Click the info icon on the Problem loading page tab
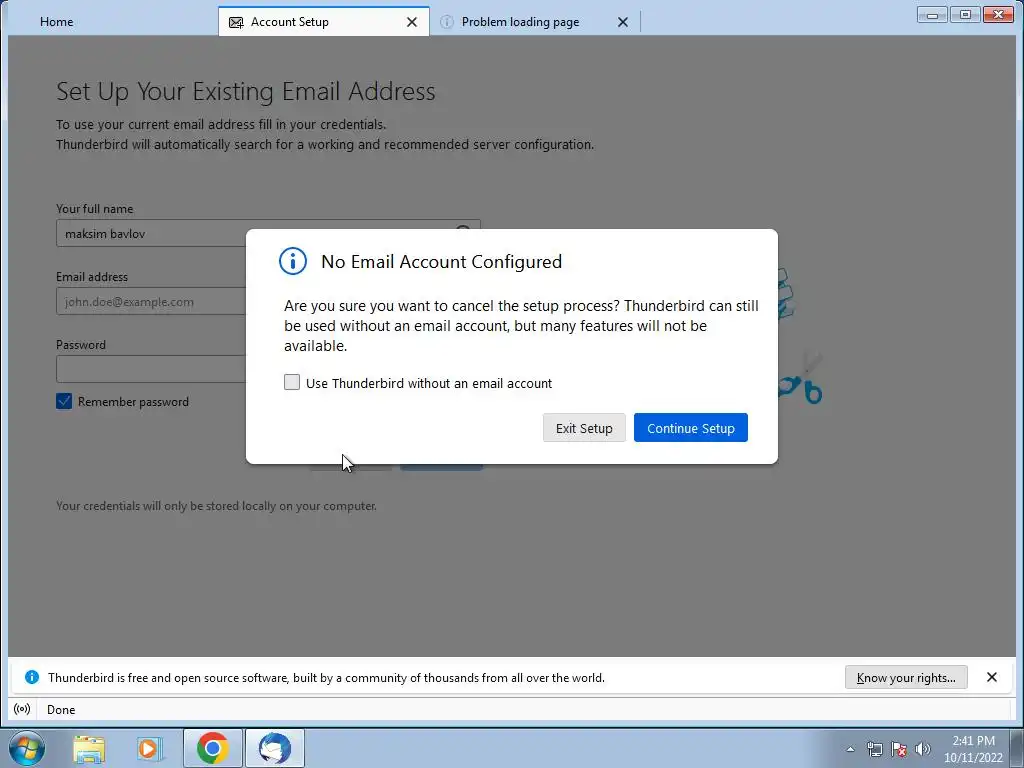1024x768 pixels. pyautogui.click(x=447, y=22)
